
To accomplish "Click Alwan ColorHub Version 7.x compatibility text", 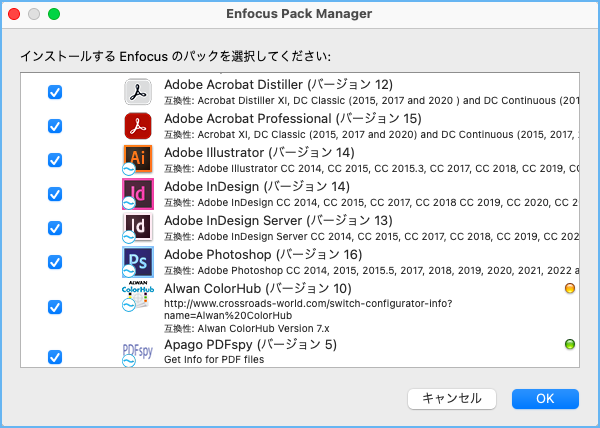I will tap(247, 329).
